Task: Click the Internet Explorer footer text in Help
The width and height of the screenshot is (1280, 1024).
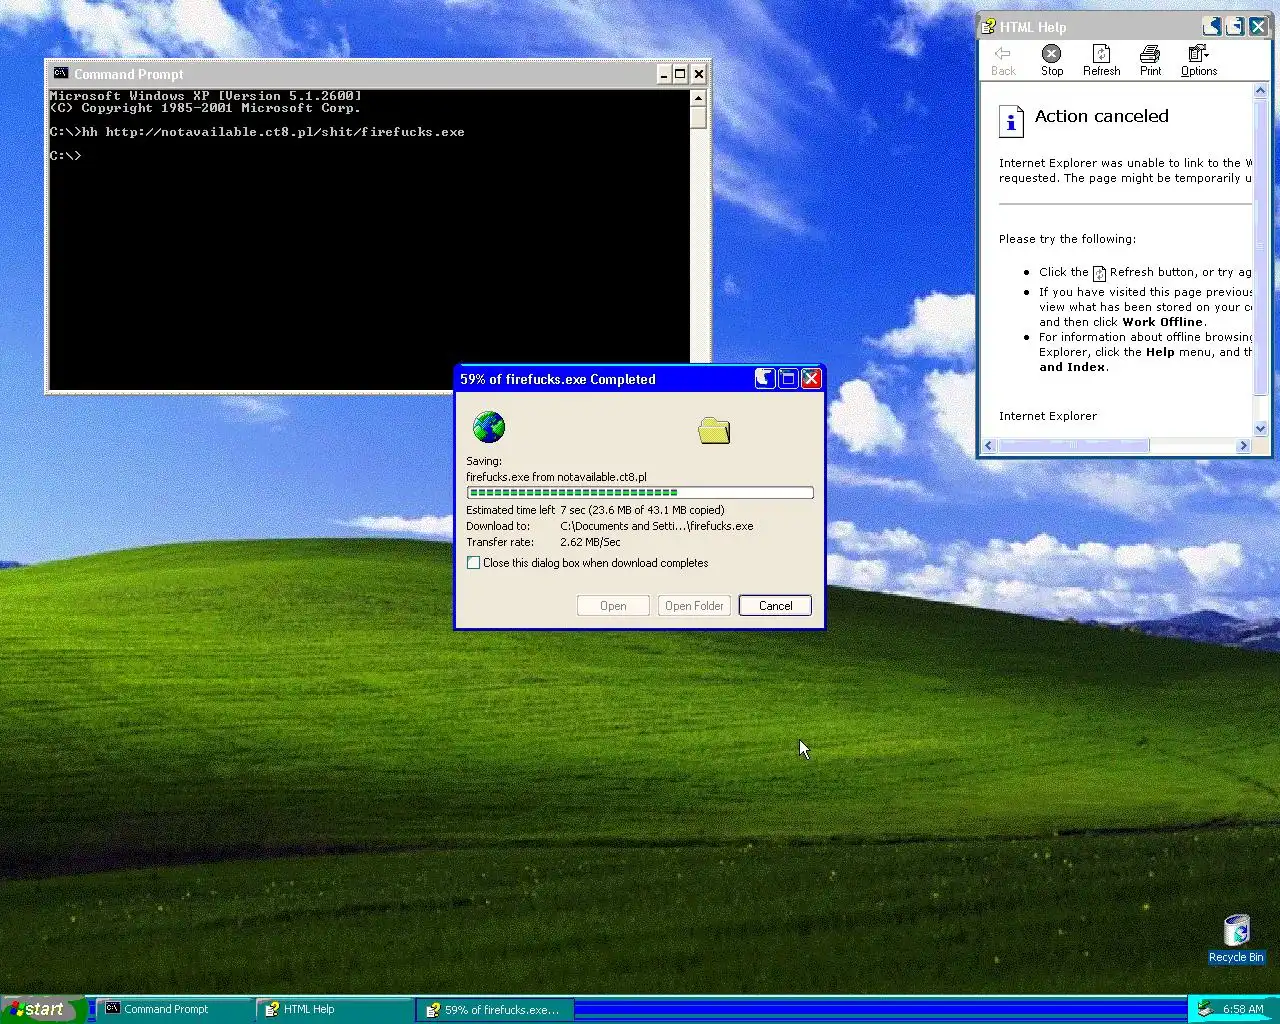Action: (1047, 416)
